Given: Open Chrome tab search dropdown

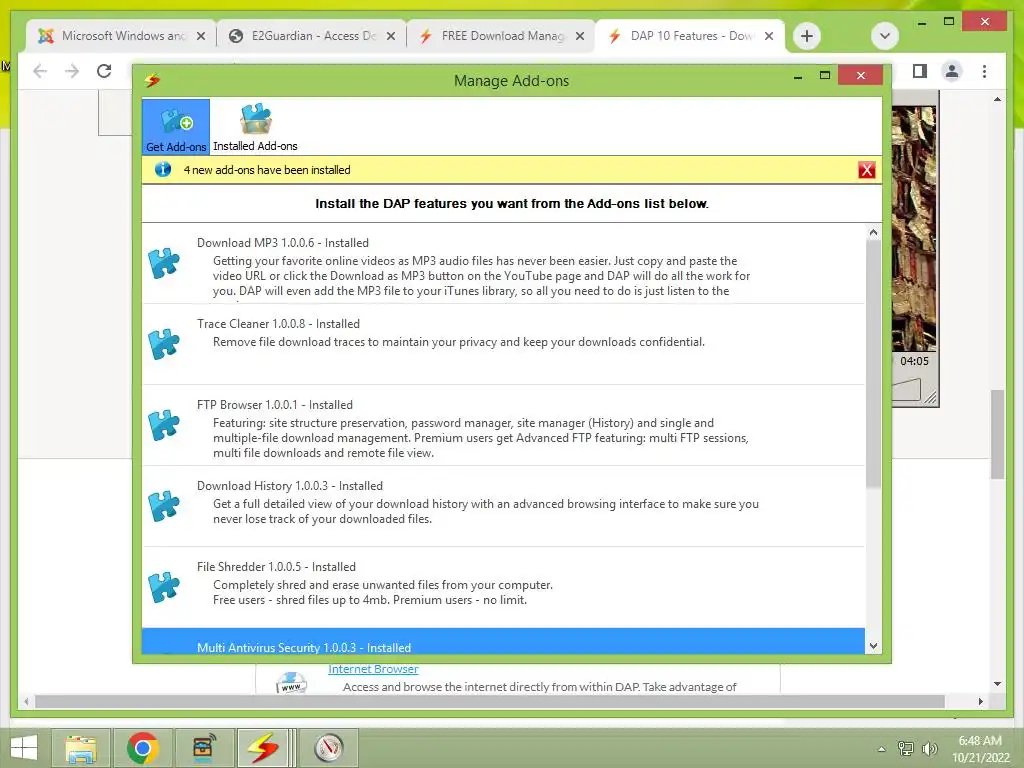Looking at the screenshot, I should tap(885, 36).
